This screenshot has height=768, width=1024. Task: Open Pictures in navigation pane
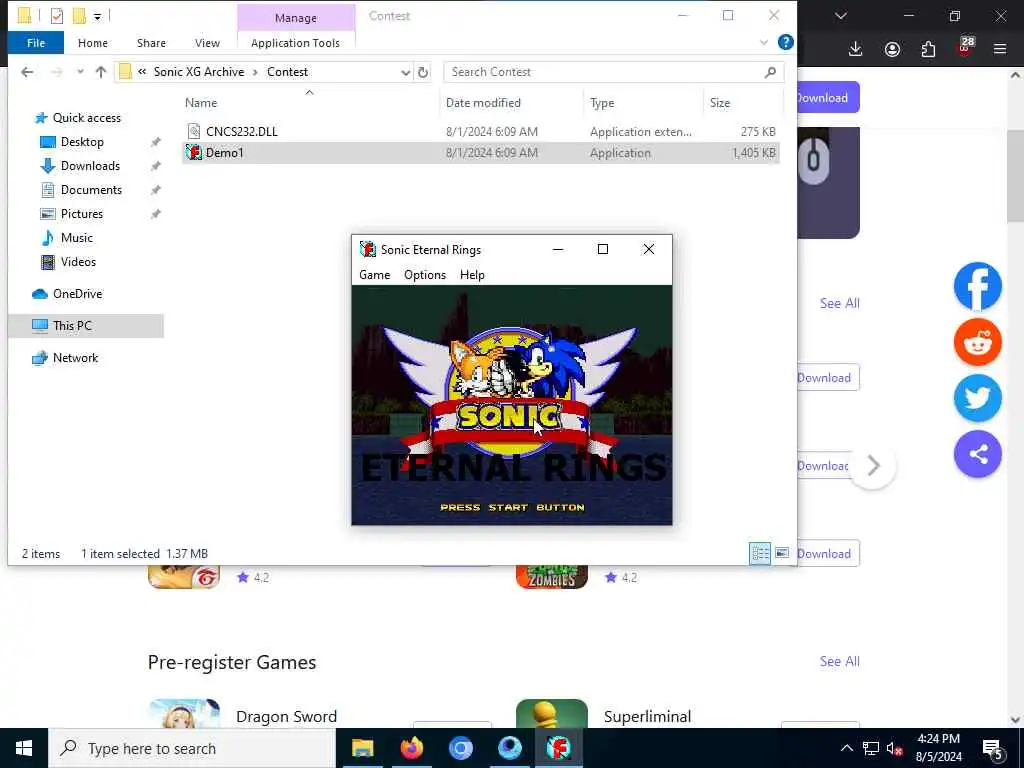(x=82, y=214)
